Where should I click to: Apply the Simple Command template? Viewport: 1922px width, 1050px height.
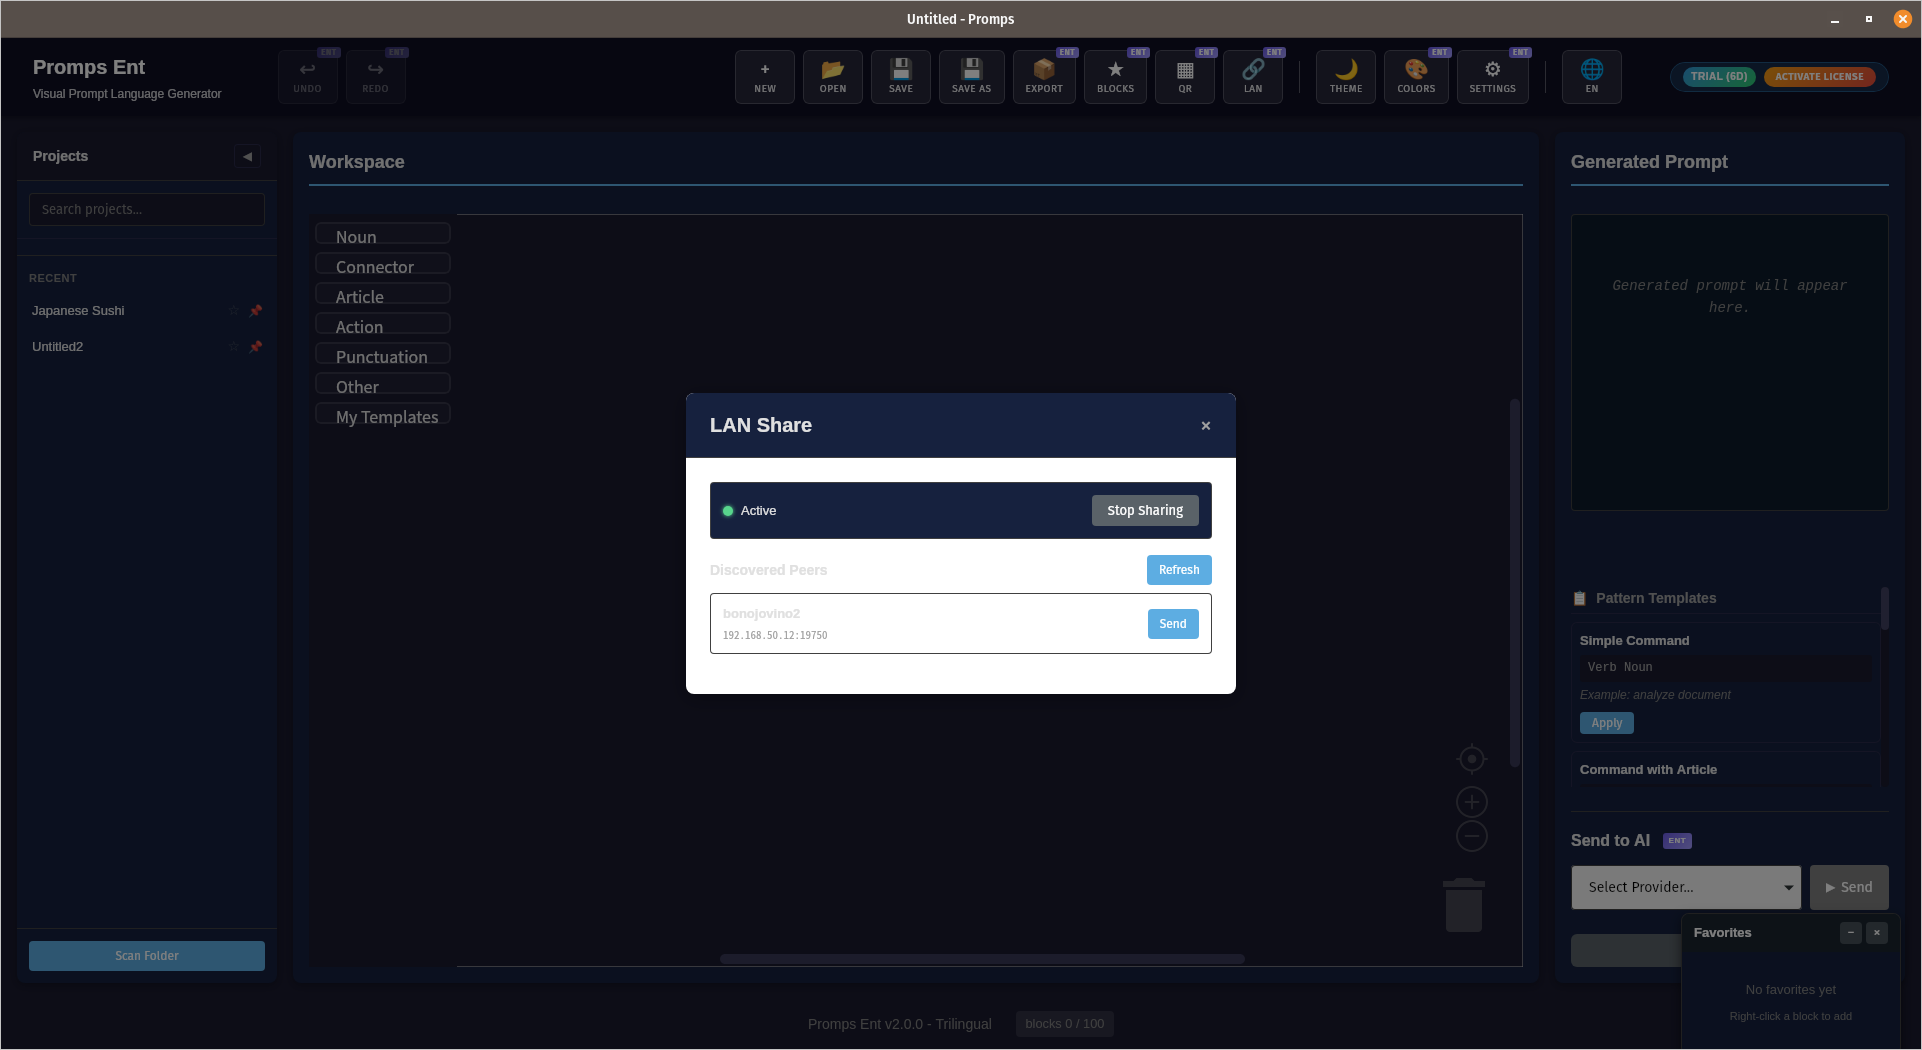pos(1606,723)
